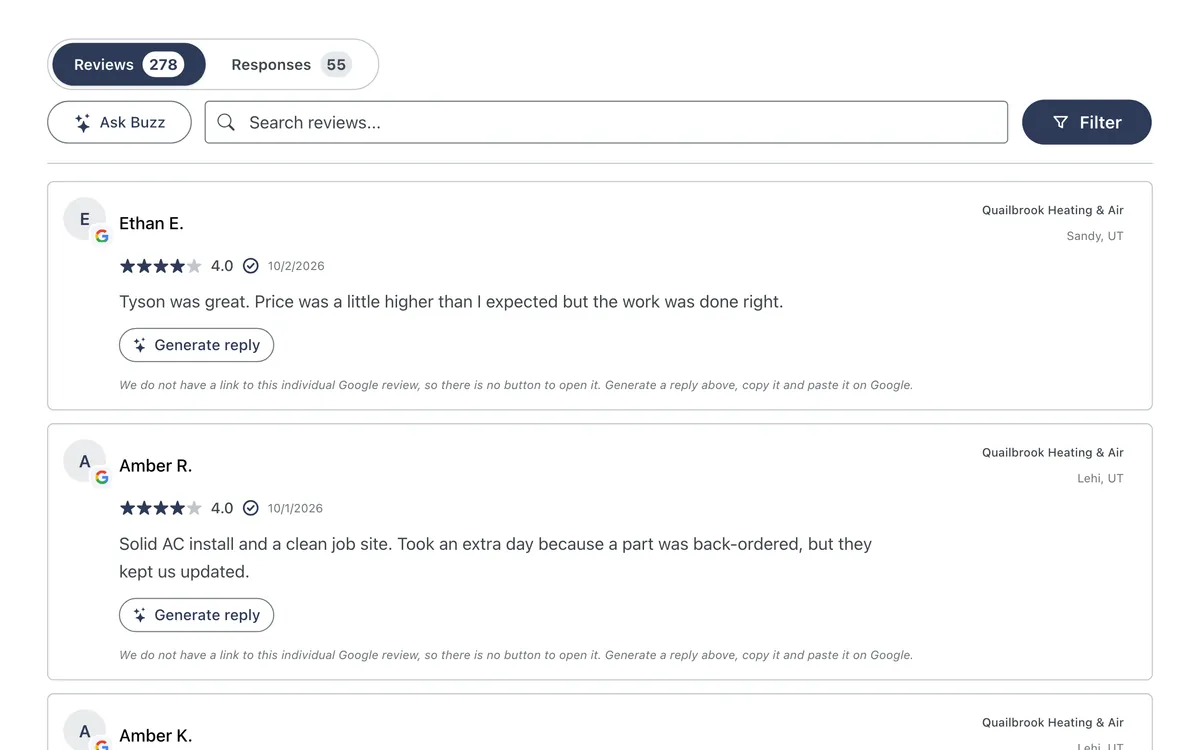Viewport: 1200px width, 750px height.
Task: Generate reply for Ethan E.'s review
Action: coord(196,345)
